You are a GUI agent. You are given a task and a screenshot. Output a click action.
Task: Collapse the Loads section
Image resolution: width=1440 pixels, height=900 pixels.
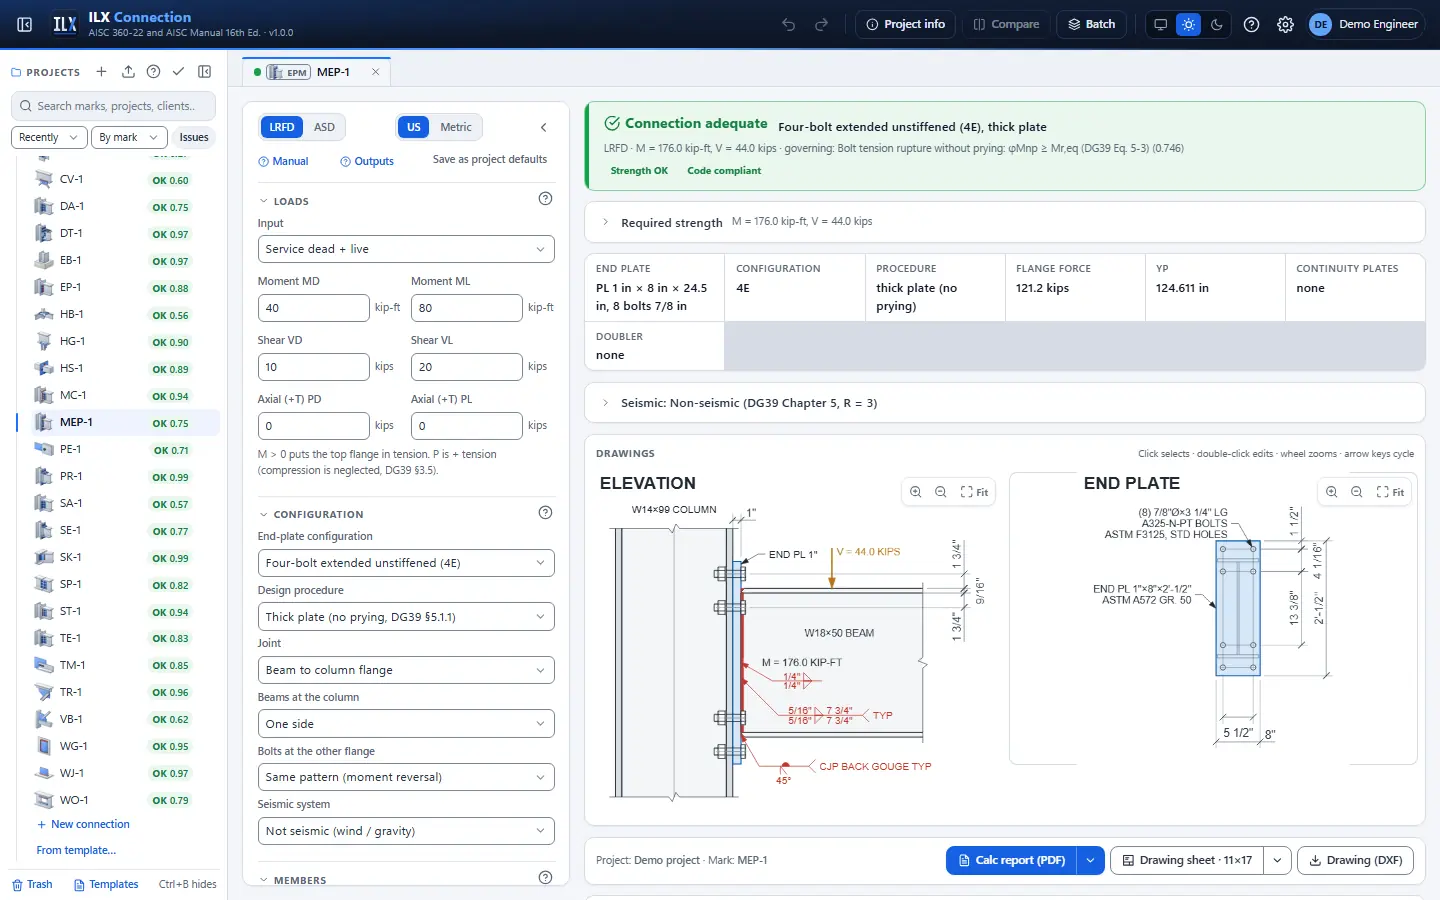click(x=284, y=201)
